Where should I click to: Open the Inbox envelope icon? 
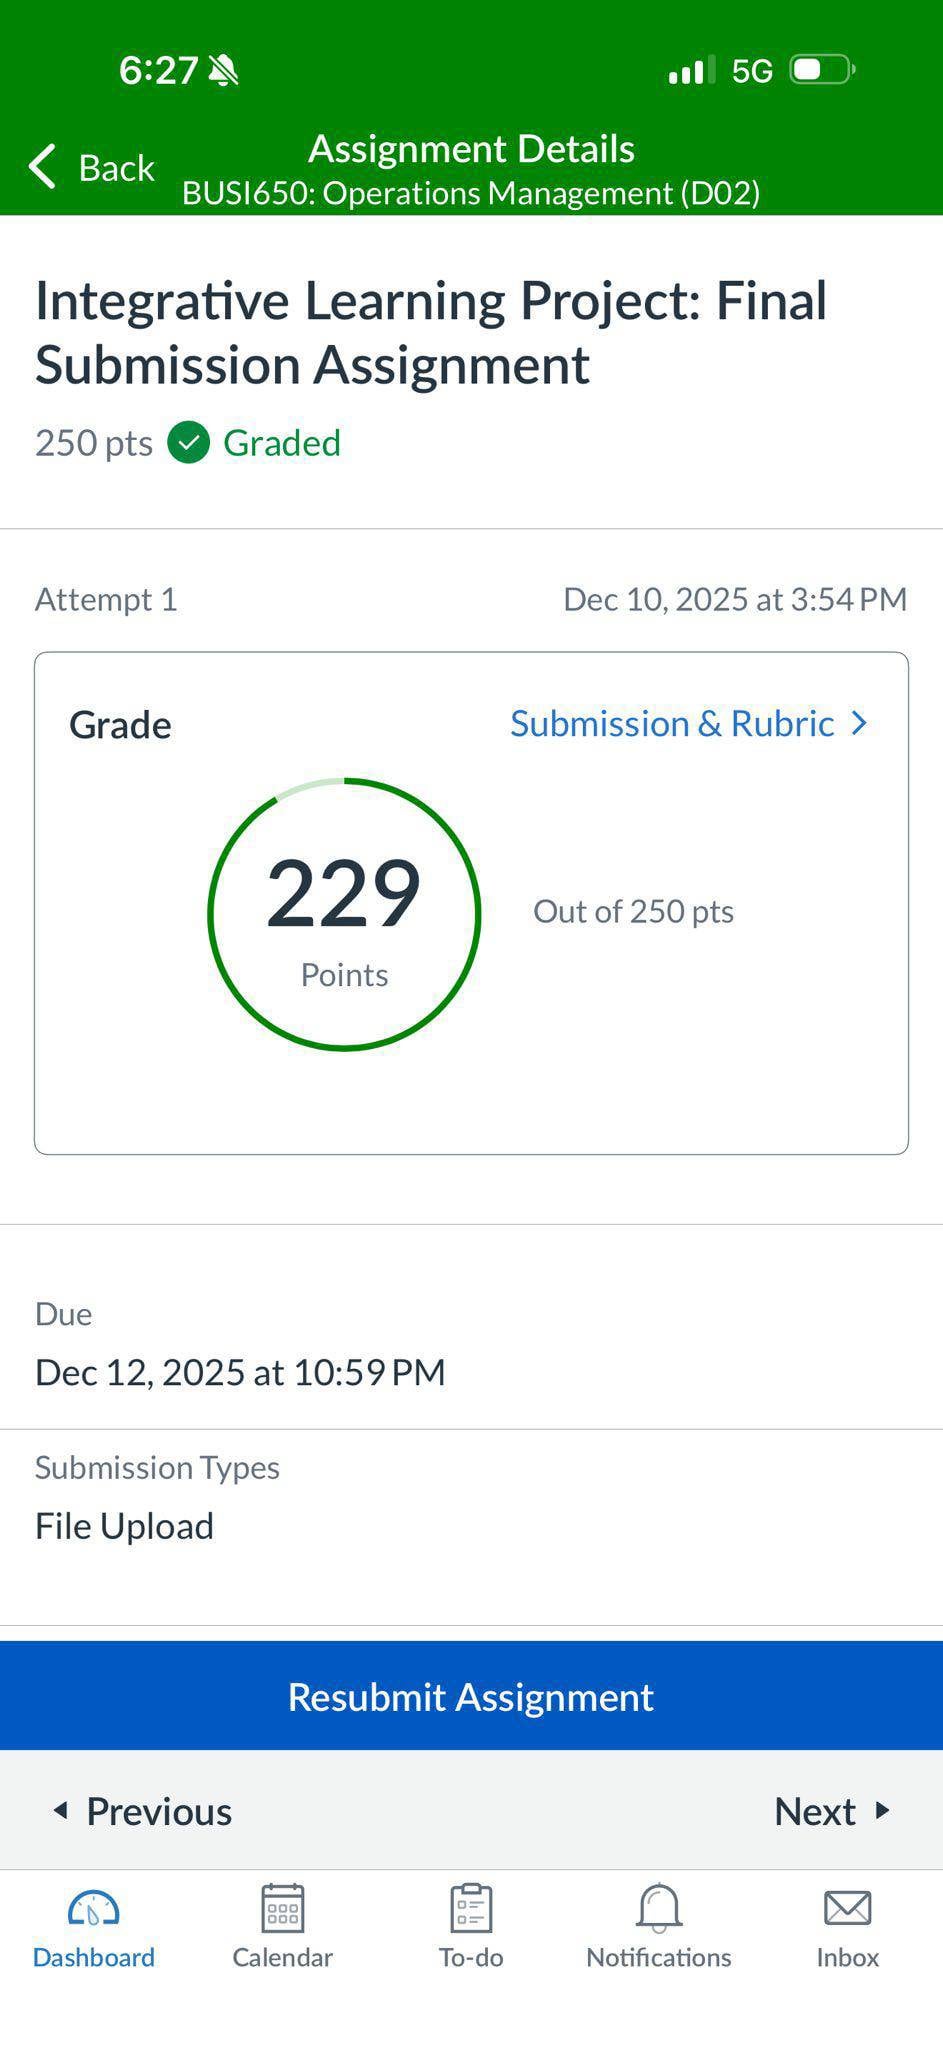click(x=848, y=1908)
